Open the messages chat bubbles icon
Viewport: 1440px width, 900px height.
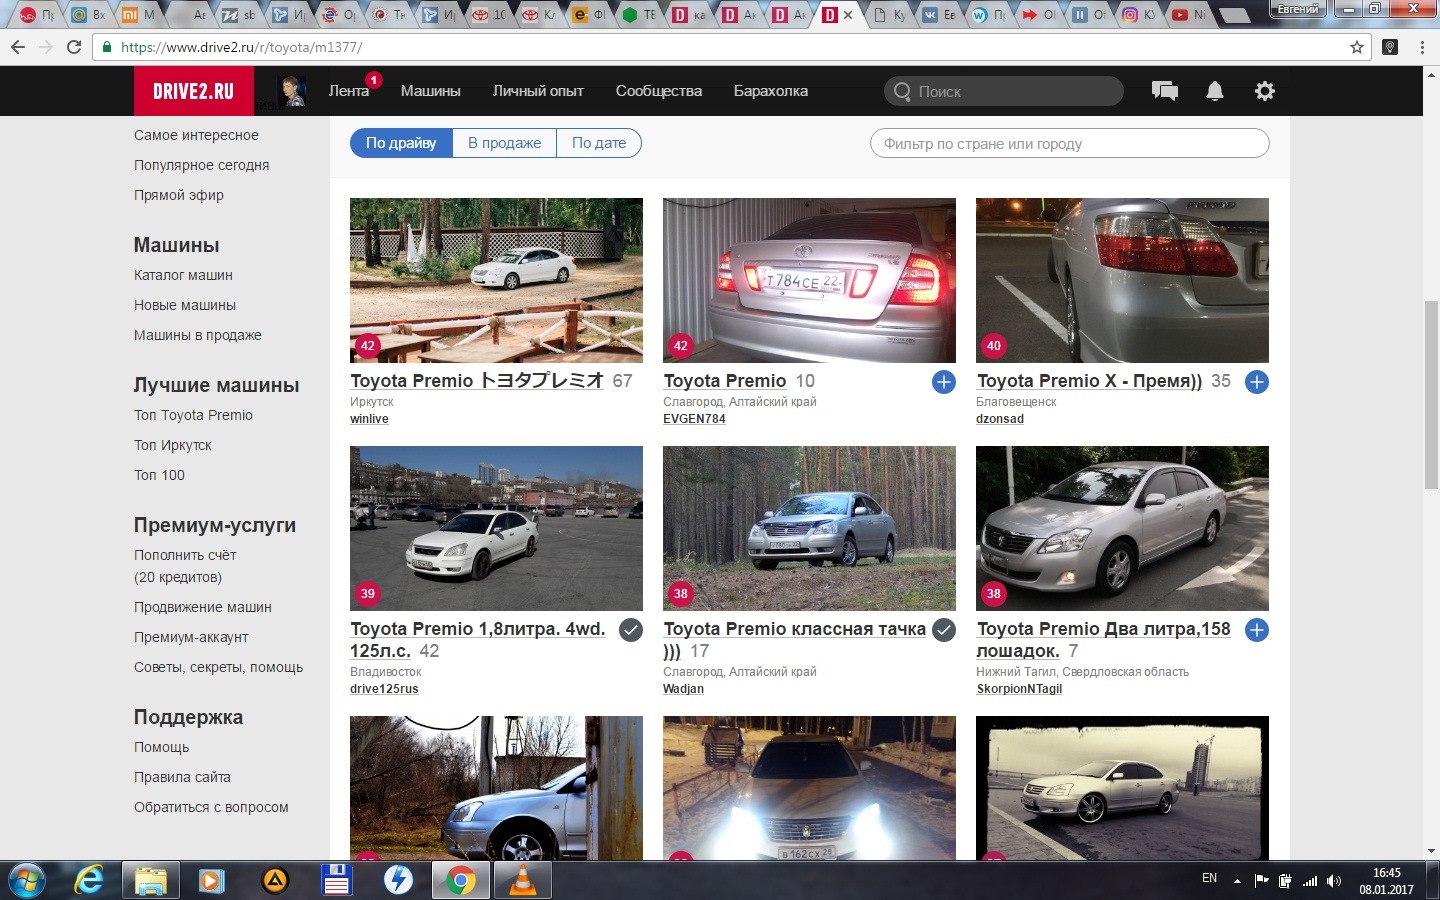(x=1164, y=91)
